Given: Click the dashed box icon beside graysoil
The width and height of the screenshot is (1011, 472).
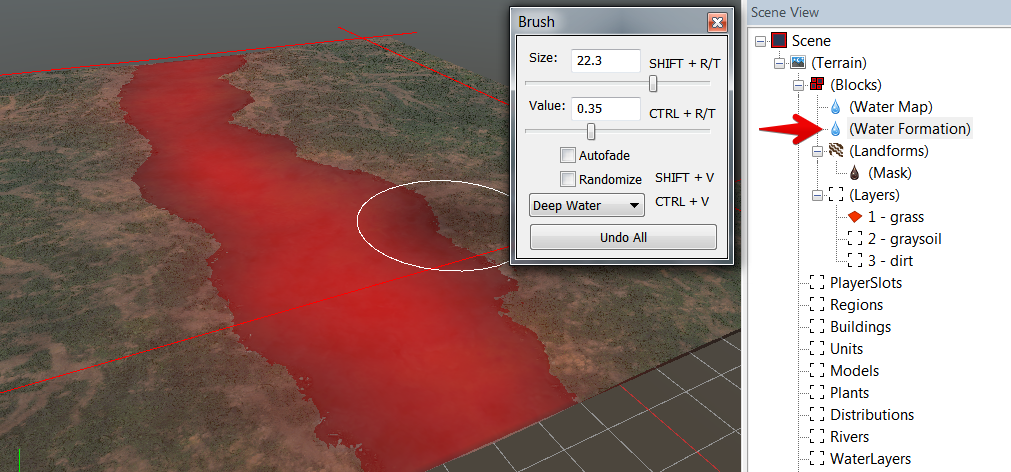Looking at the screenshot, I should [x=855, y=239].
